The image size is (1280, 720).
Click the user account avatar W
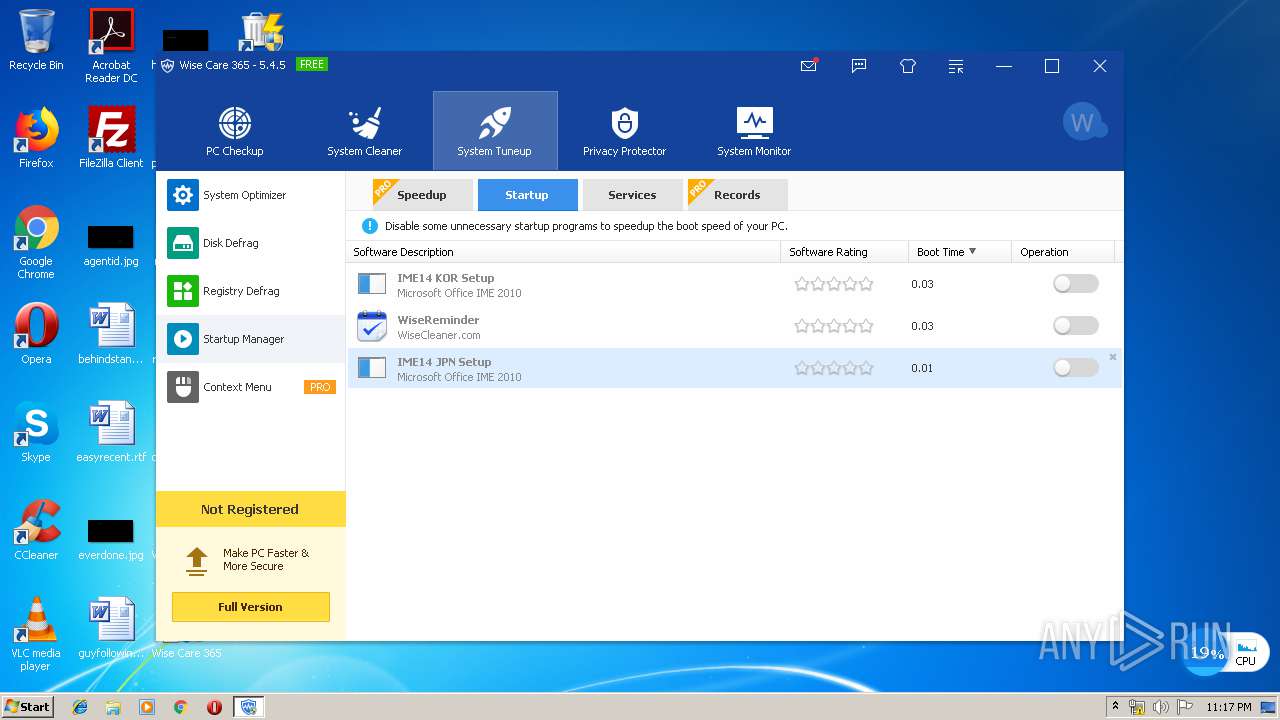coord(1084,122)
